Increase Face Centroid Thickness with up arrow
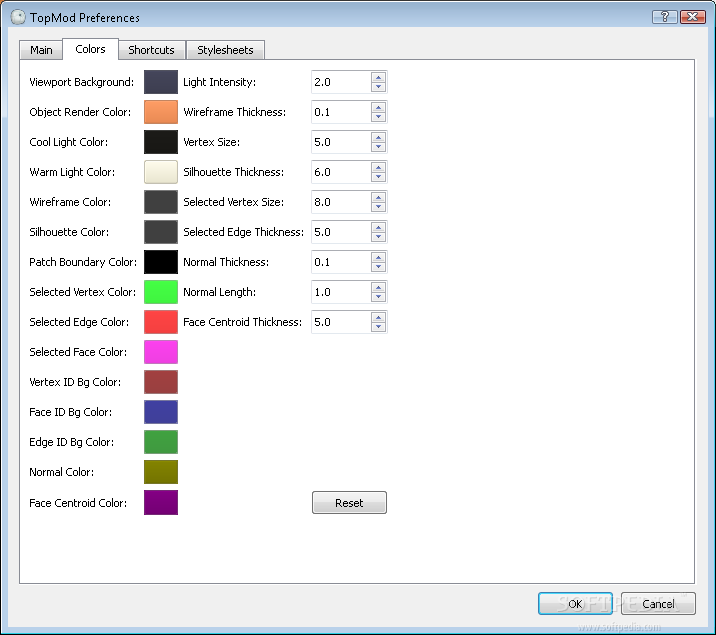Image resolution: width=716 pixels, height=635 pixels. coord(378,317)
